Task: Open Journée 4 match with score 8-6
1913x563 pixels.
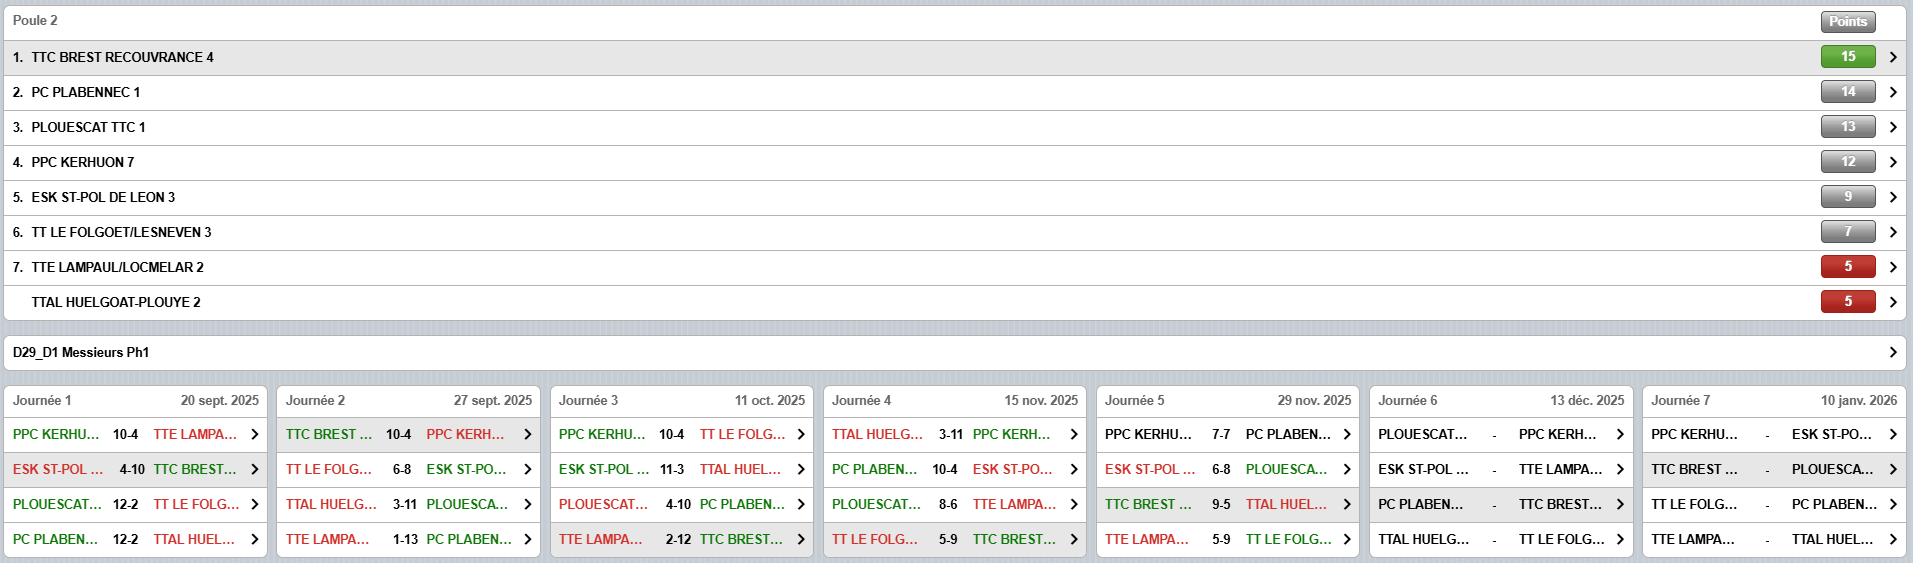Action: pos(954,504)
